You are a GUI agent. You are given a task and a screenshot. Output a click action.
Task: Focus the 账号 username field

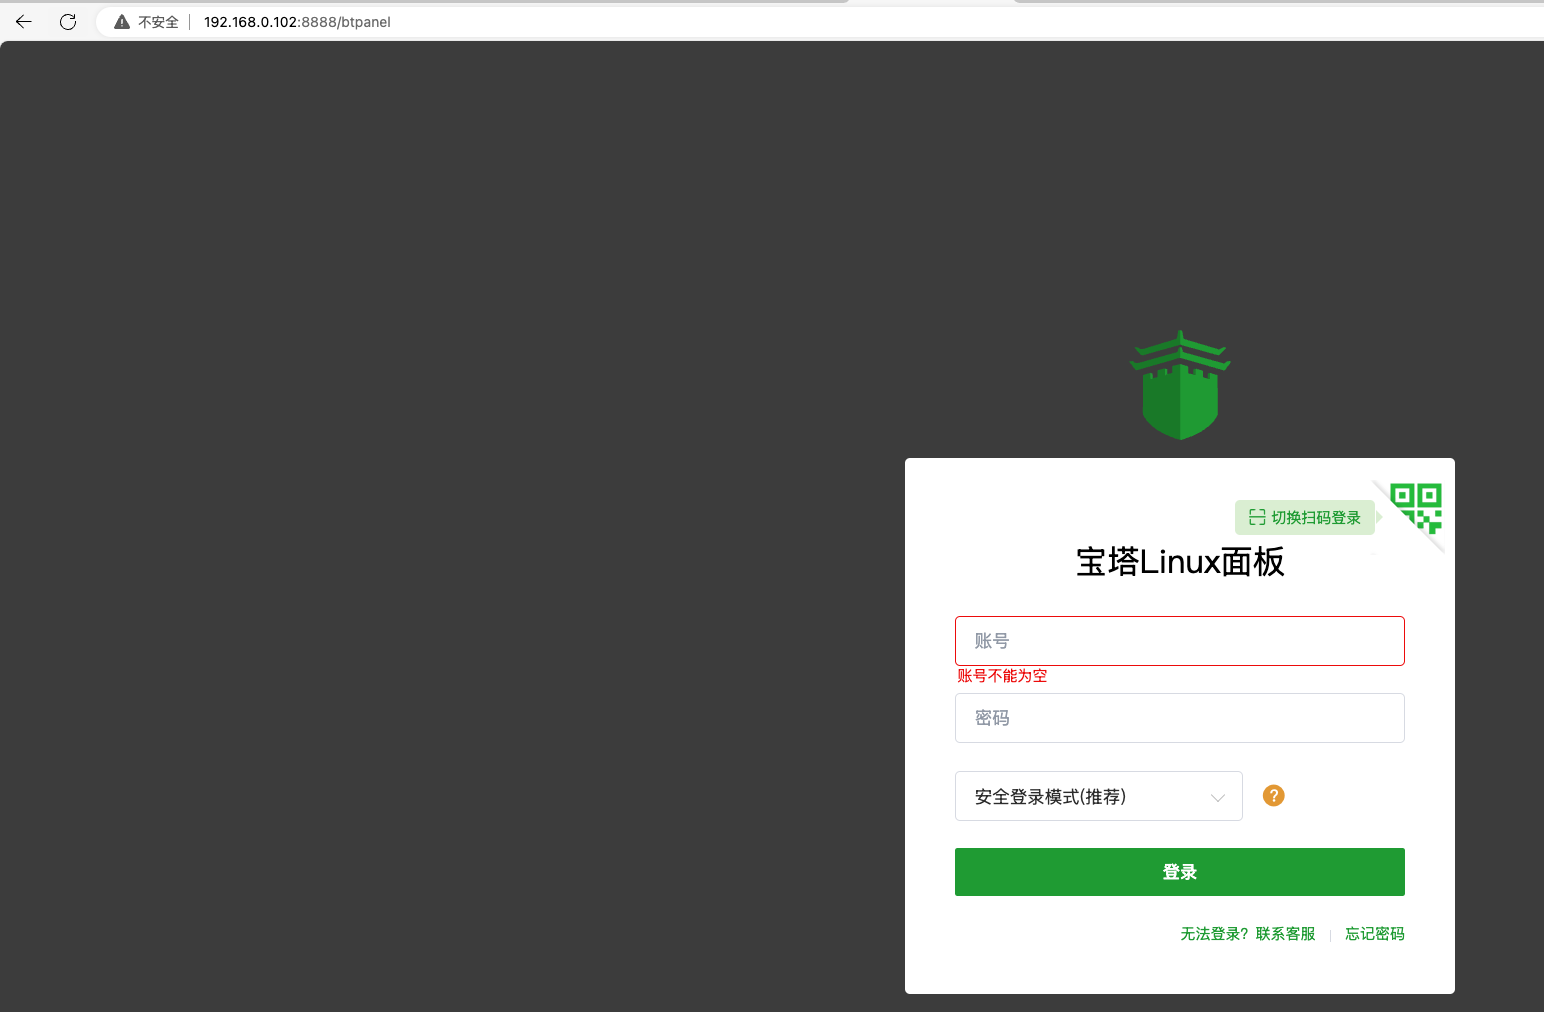1180,641
